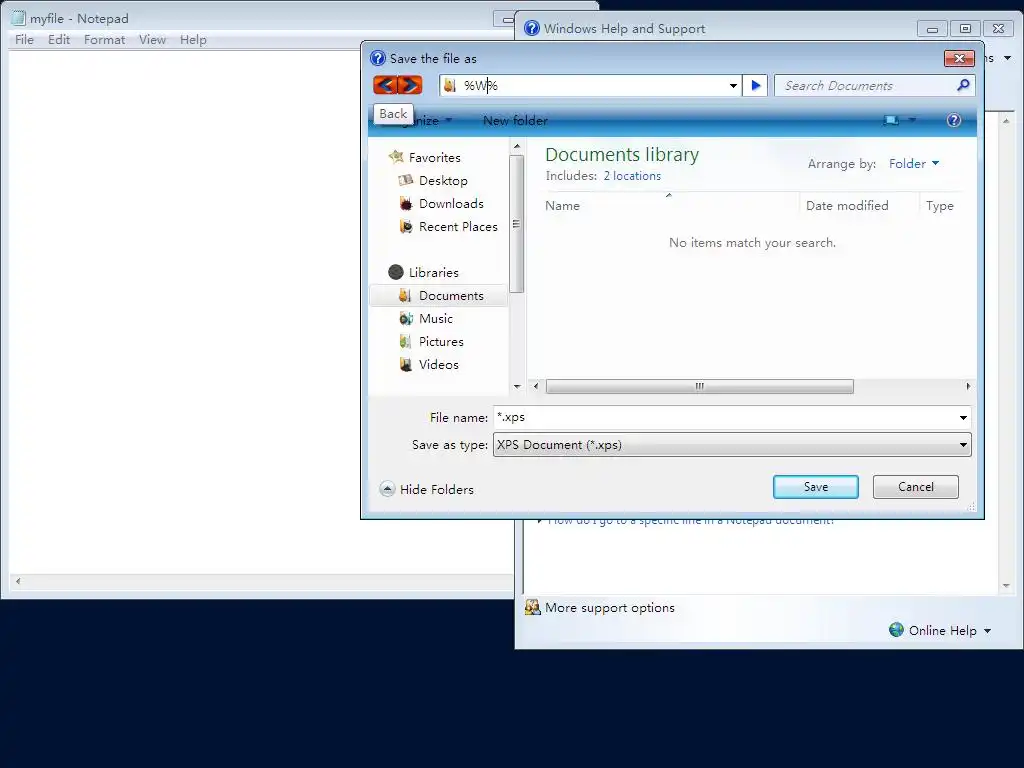Select Pictures under Libraries

point(441,341)
